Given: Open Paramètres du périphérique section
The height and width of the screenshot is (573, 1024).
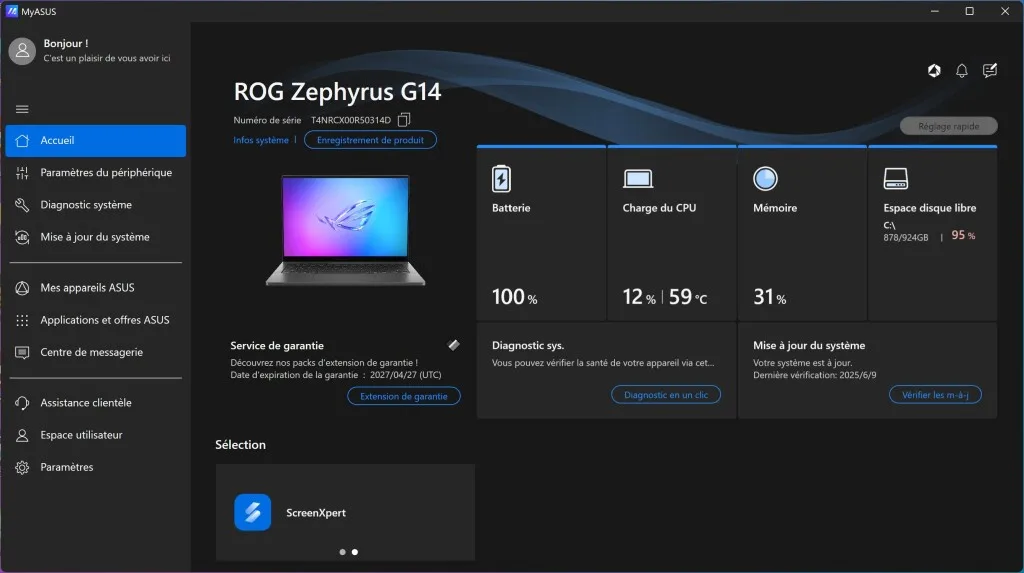Looking at the screenshot, I should coord(95,172).
